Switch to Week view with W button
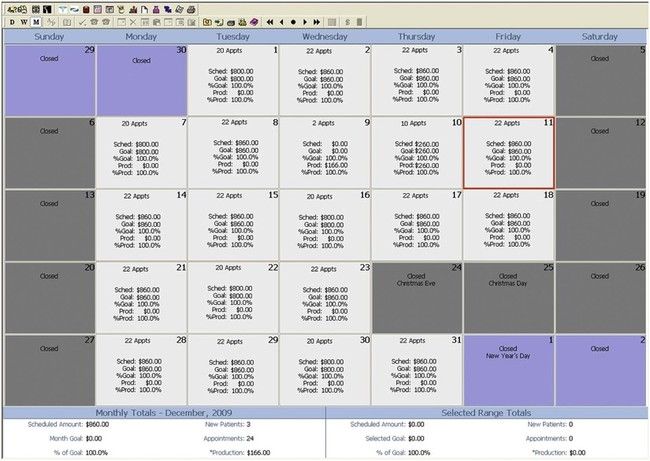The width and height of the screenshot is (650, 461). (23, 21)
